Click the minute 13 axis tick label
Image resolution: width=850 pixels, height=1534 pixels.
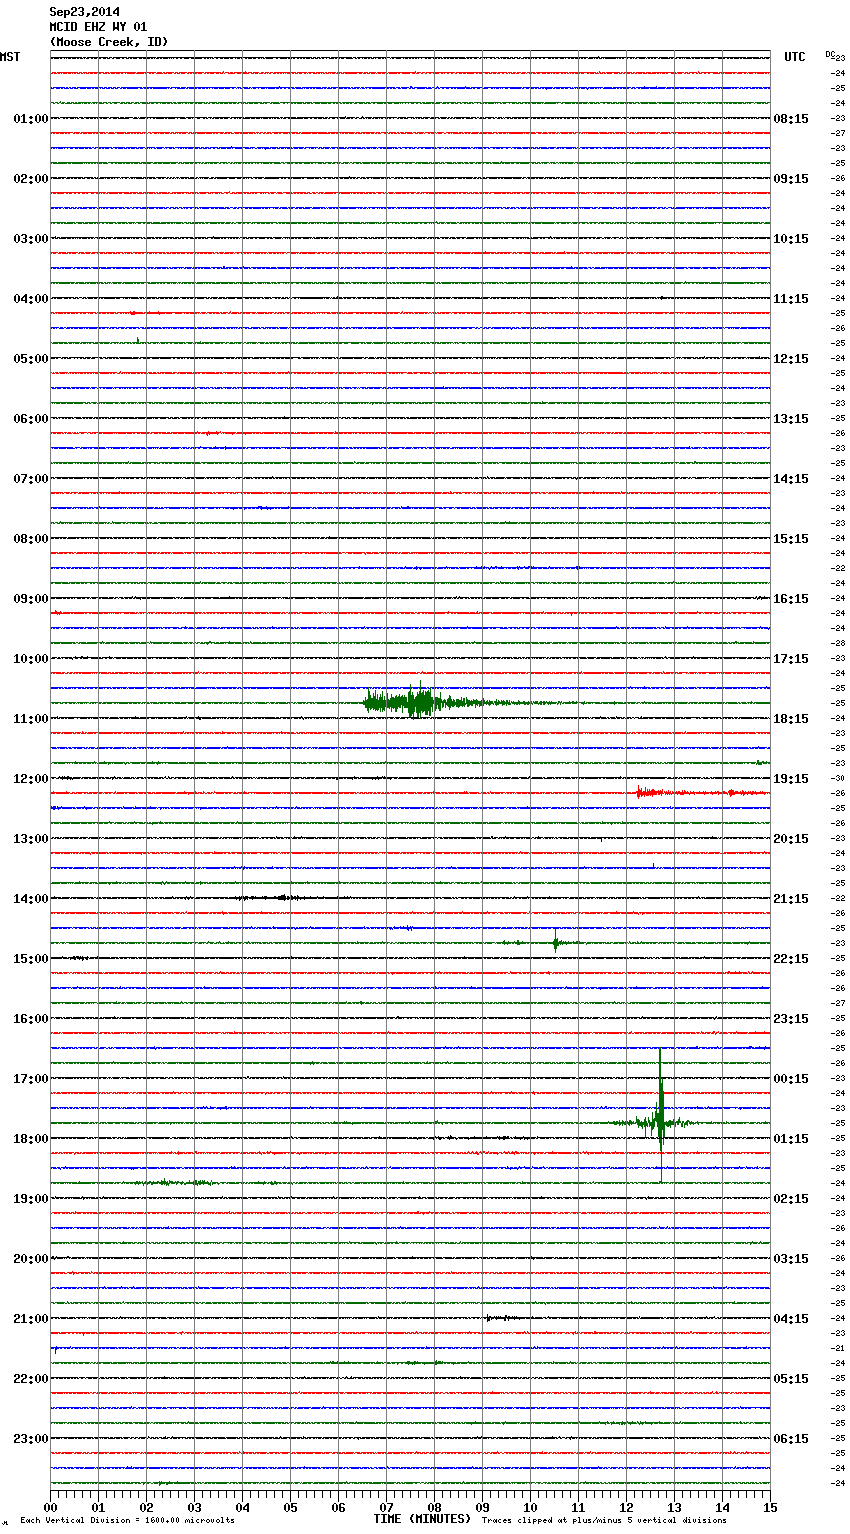pos(674,1508)
